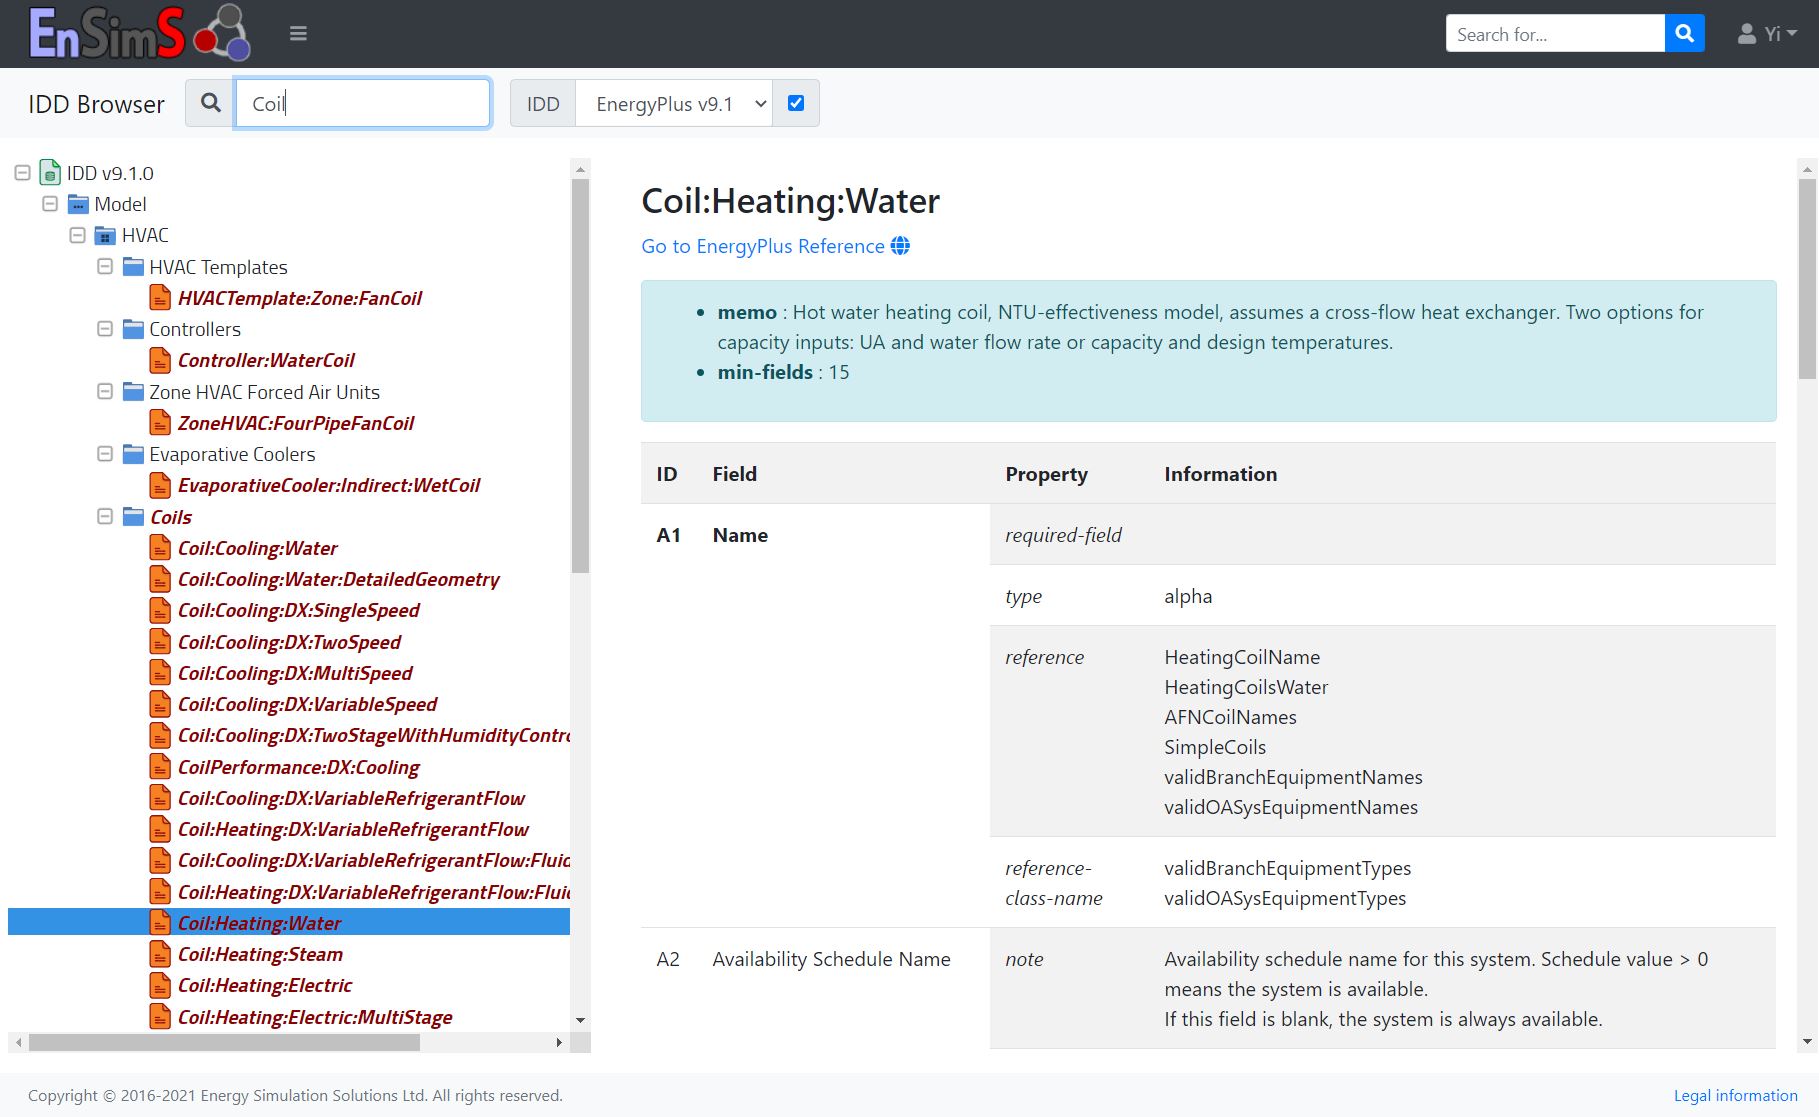Click the IDD v9.1.0 root file icon

pyautogui.click(x=50, y=173)
